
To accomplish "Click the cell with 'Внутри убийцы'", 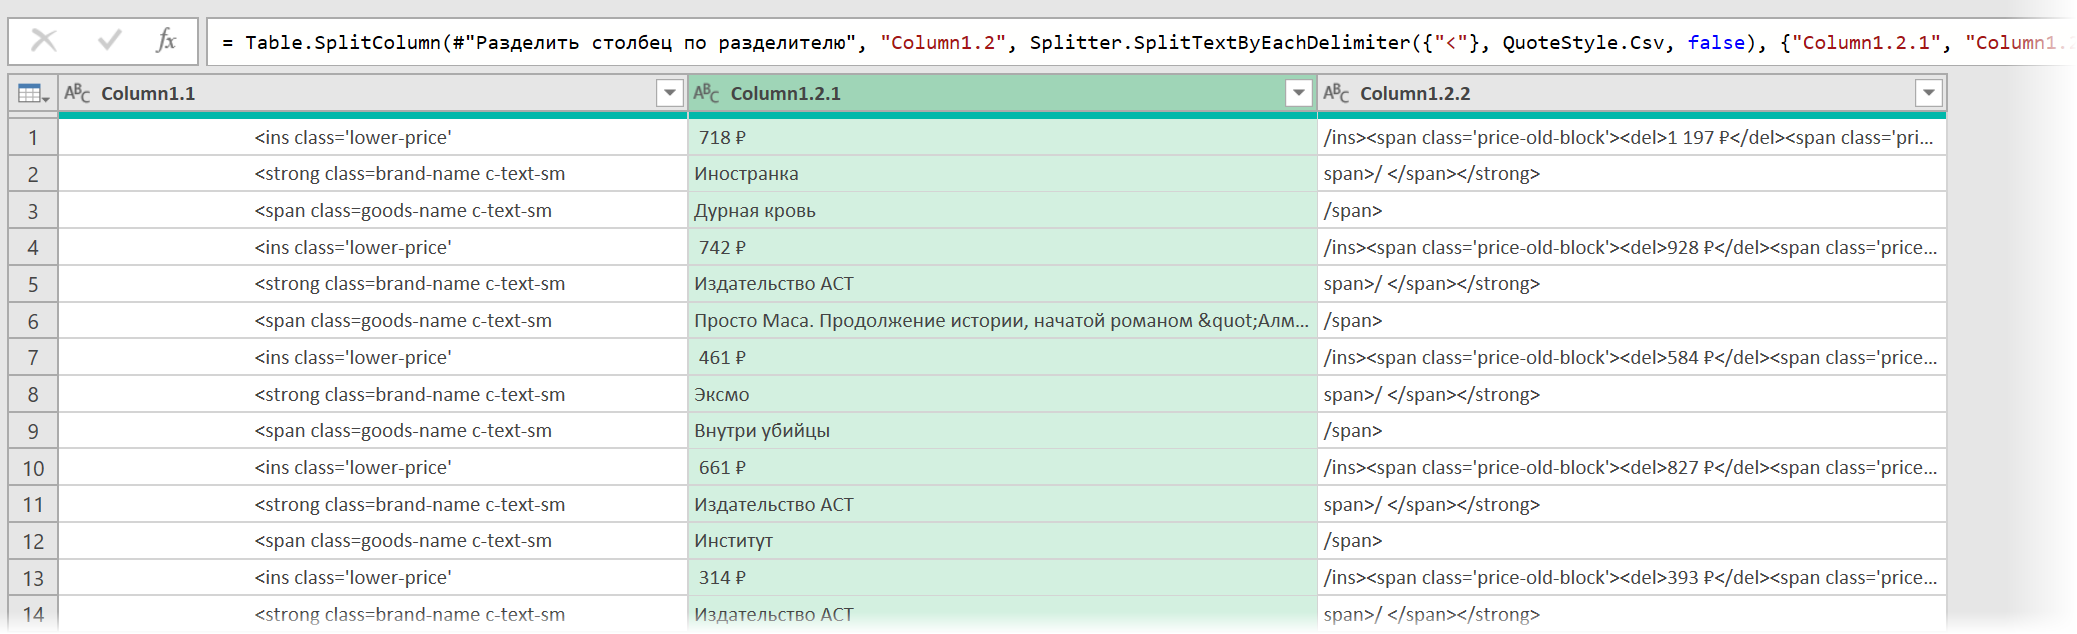I will click(1002, 431).
